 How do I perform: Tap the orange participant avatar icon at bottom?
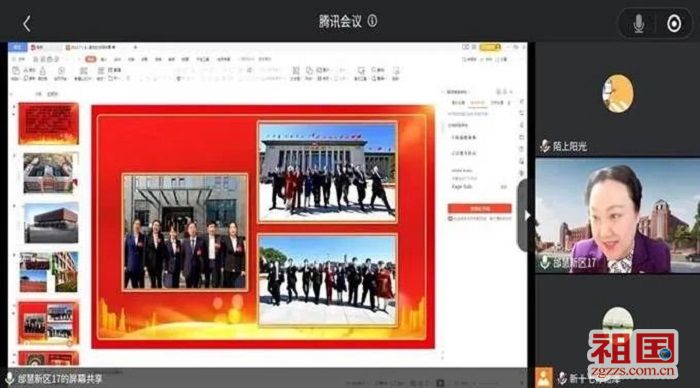[544, 378]
